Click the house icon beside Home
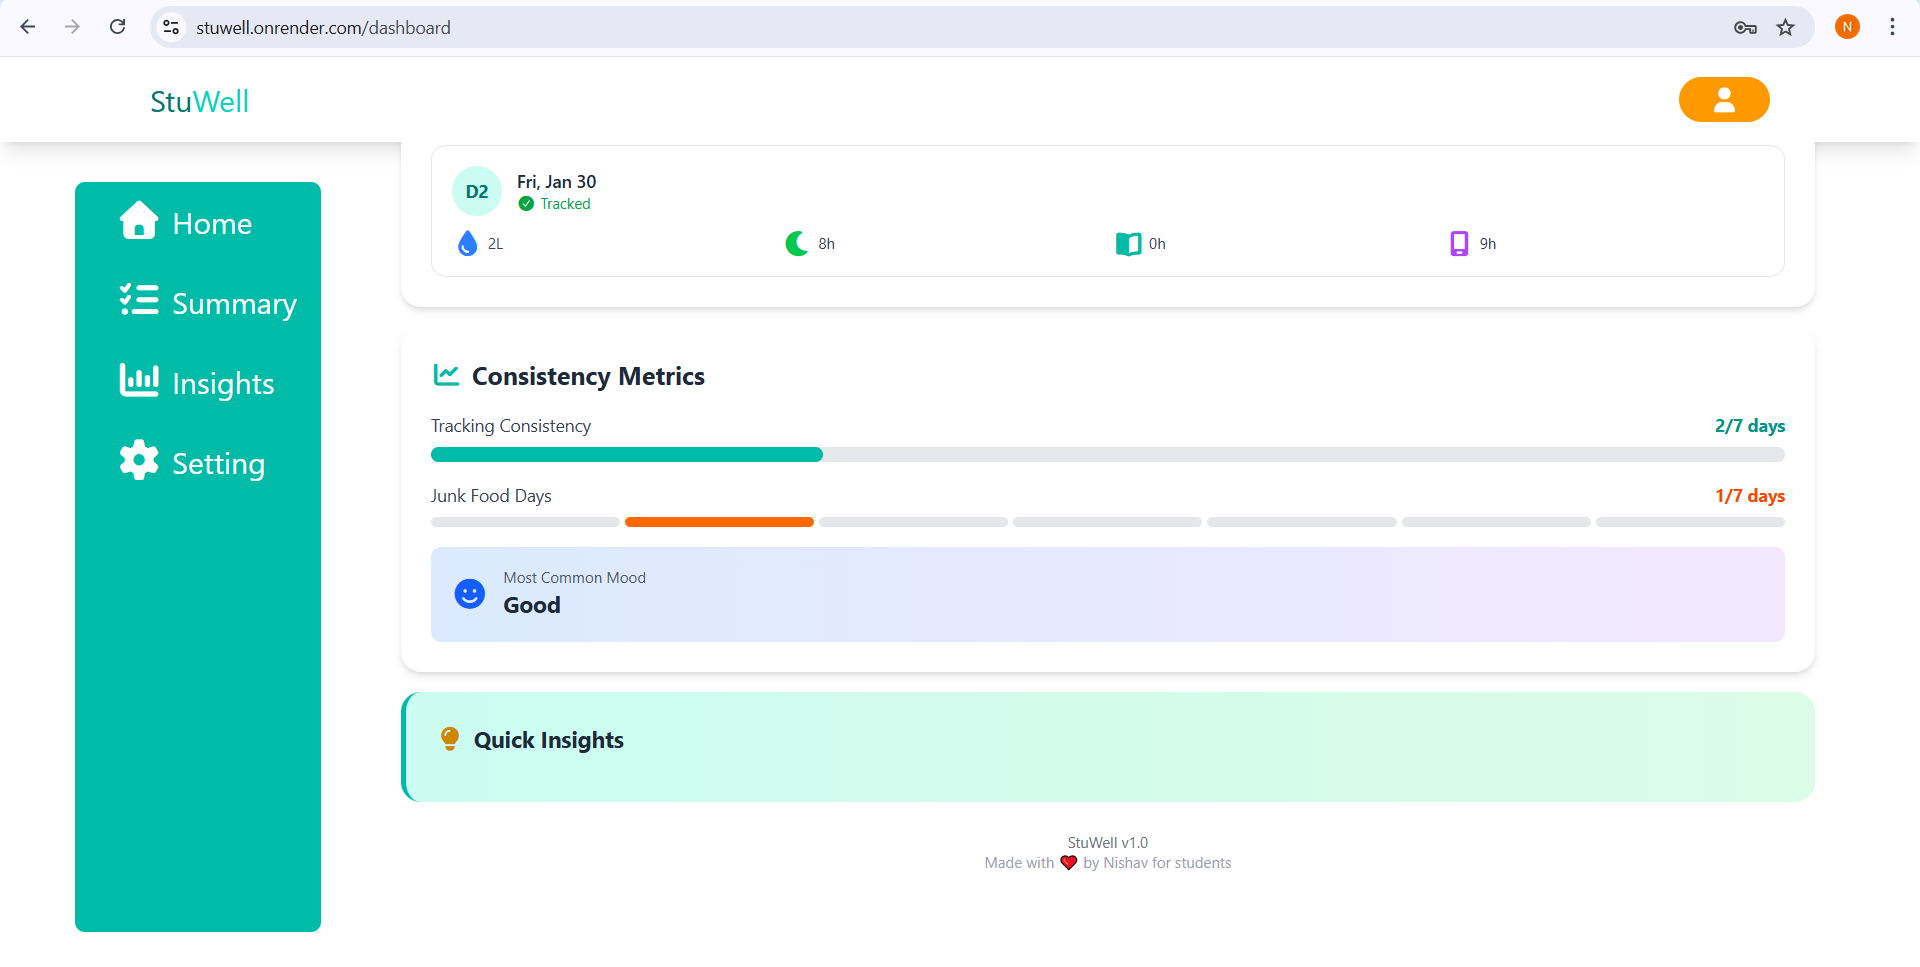This screenshot has width=1920, height=967. coord(139,221)
